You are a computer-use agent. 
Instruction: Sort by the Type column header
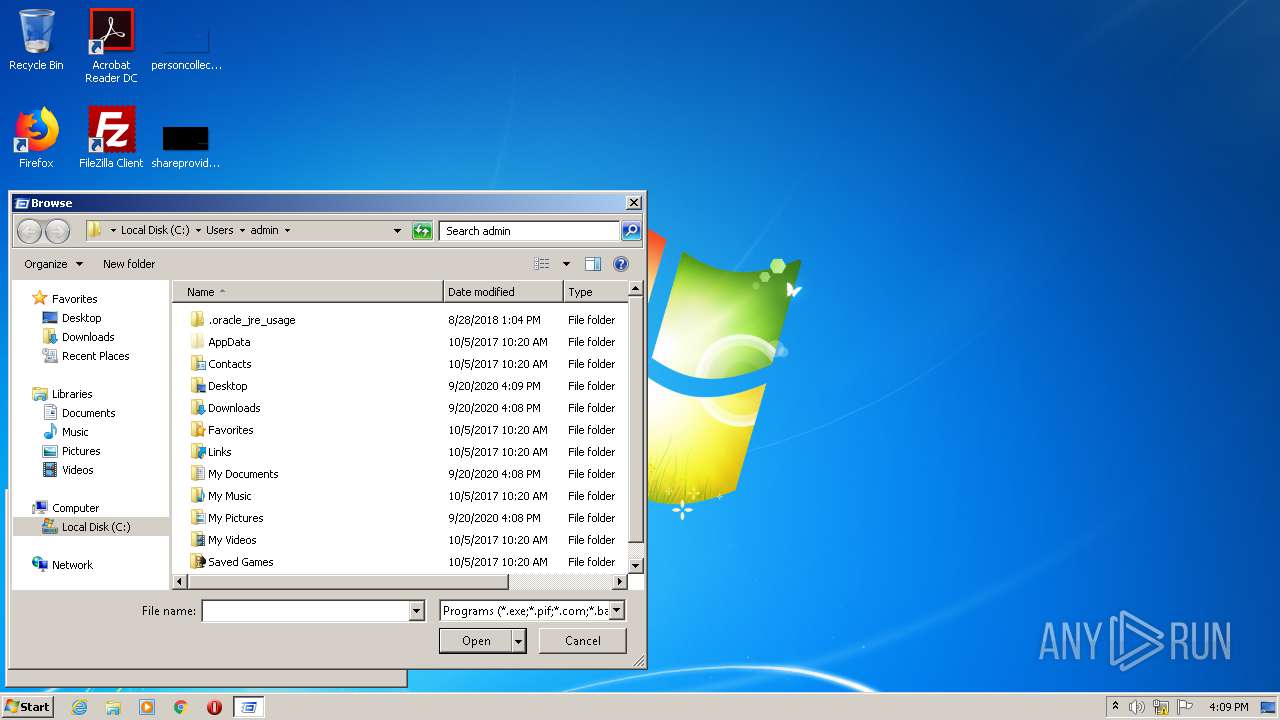[595, 292]
